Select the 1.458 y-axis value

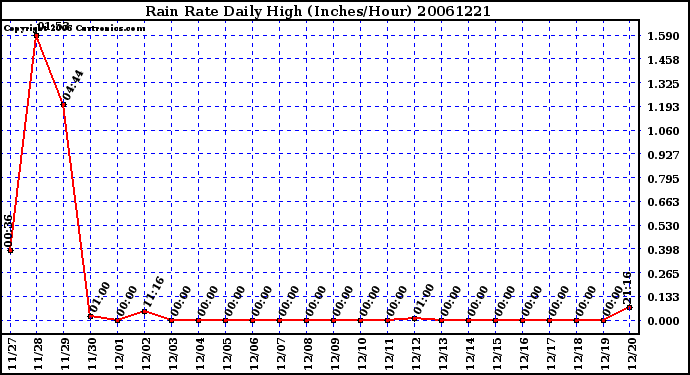pyautogui.click(x=663, y=60)
